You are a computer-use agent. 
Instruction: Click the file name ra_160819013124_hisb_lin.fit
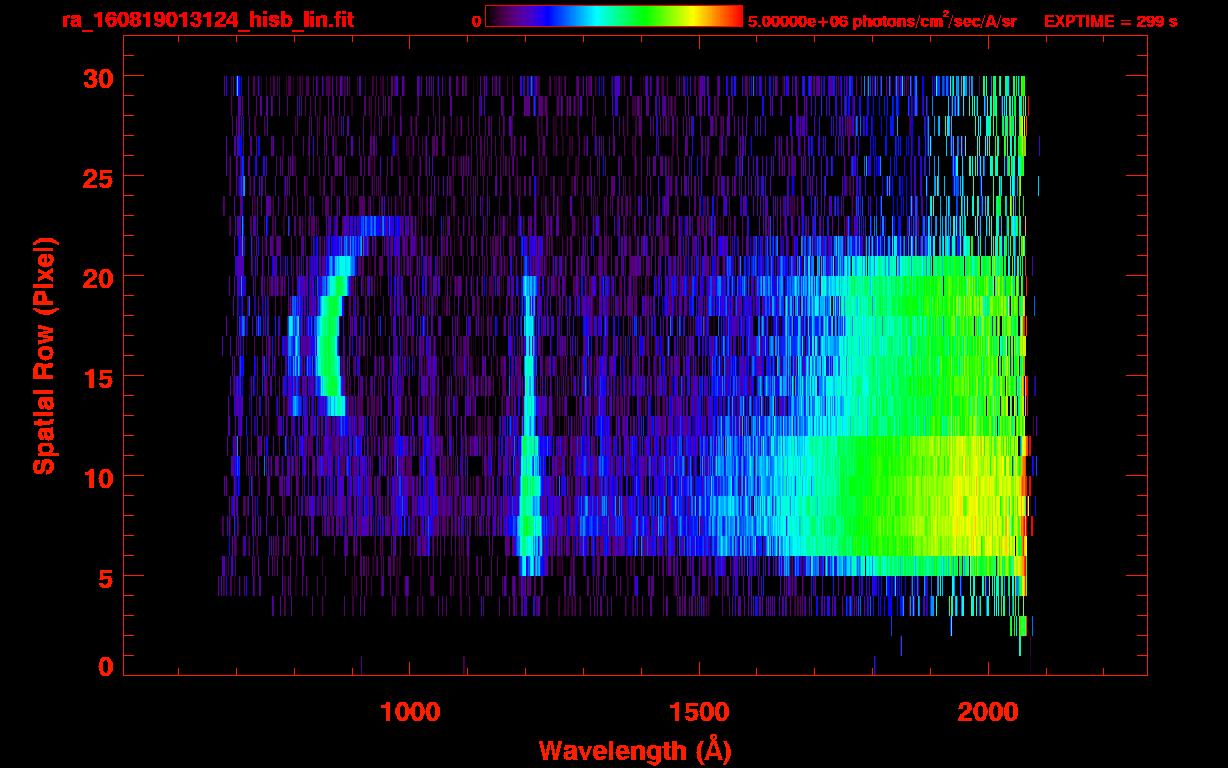click(207, 19)
